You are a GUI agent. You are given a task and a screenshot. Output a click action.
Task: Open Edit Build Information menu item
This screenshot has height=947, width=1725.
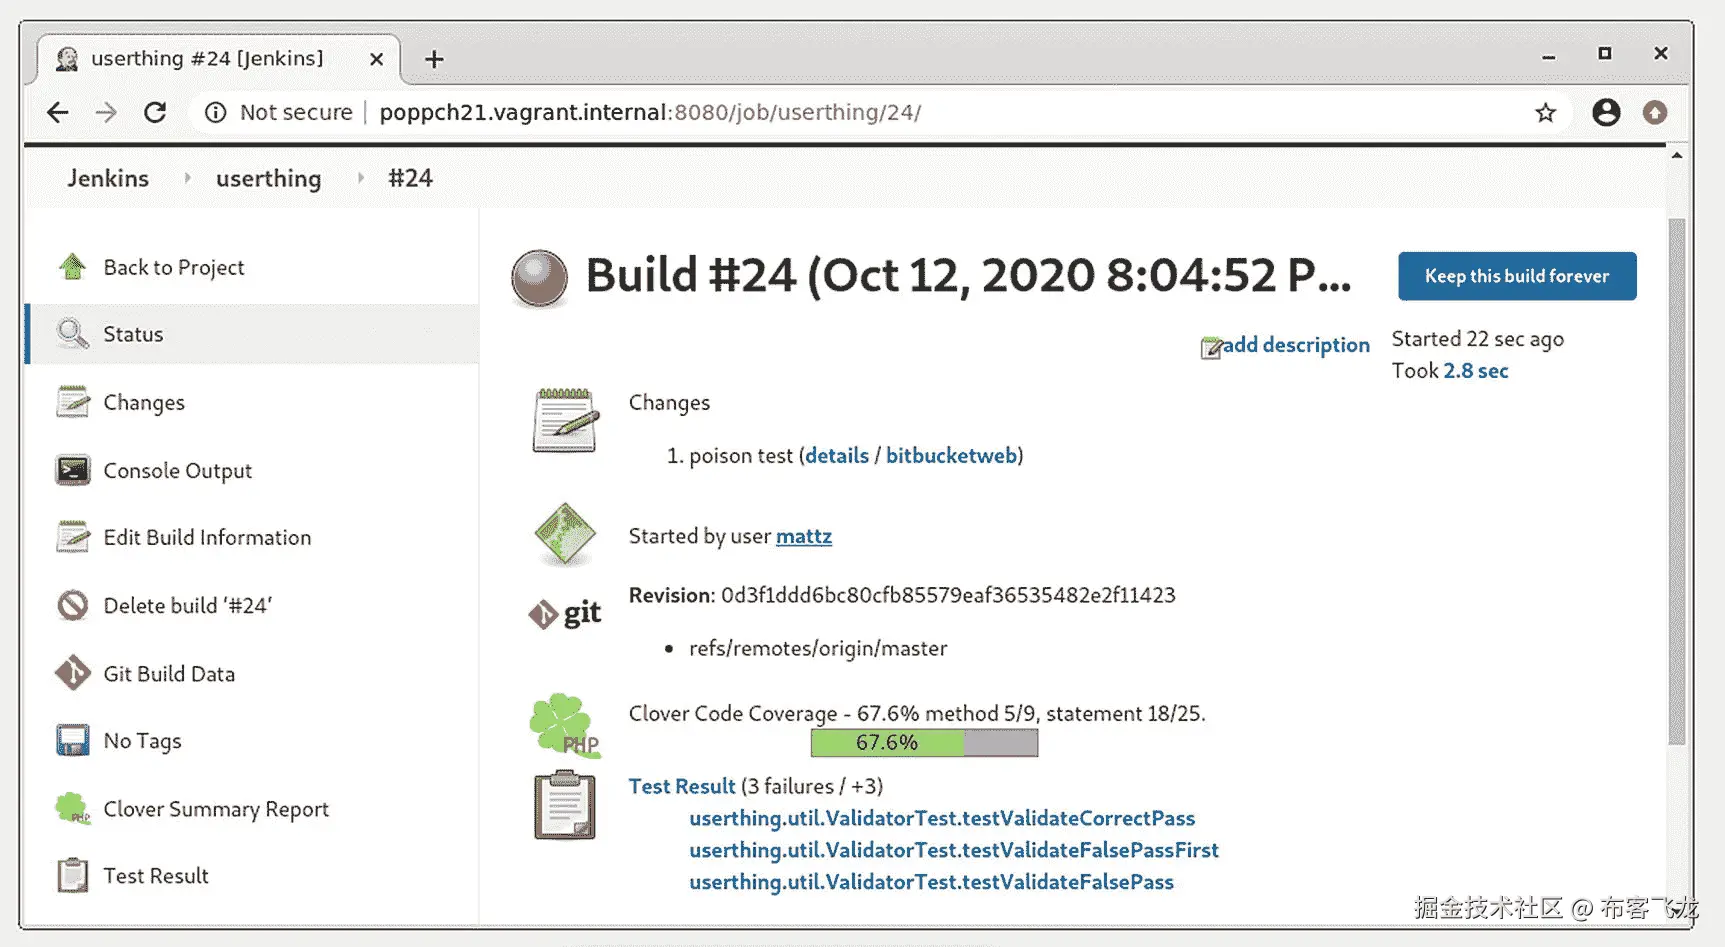207,538
